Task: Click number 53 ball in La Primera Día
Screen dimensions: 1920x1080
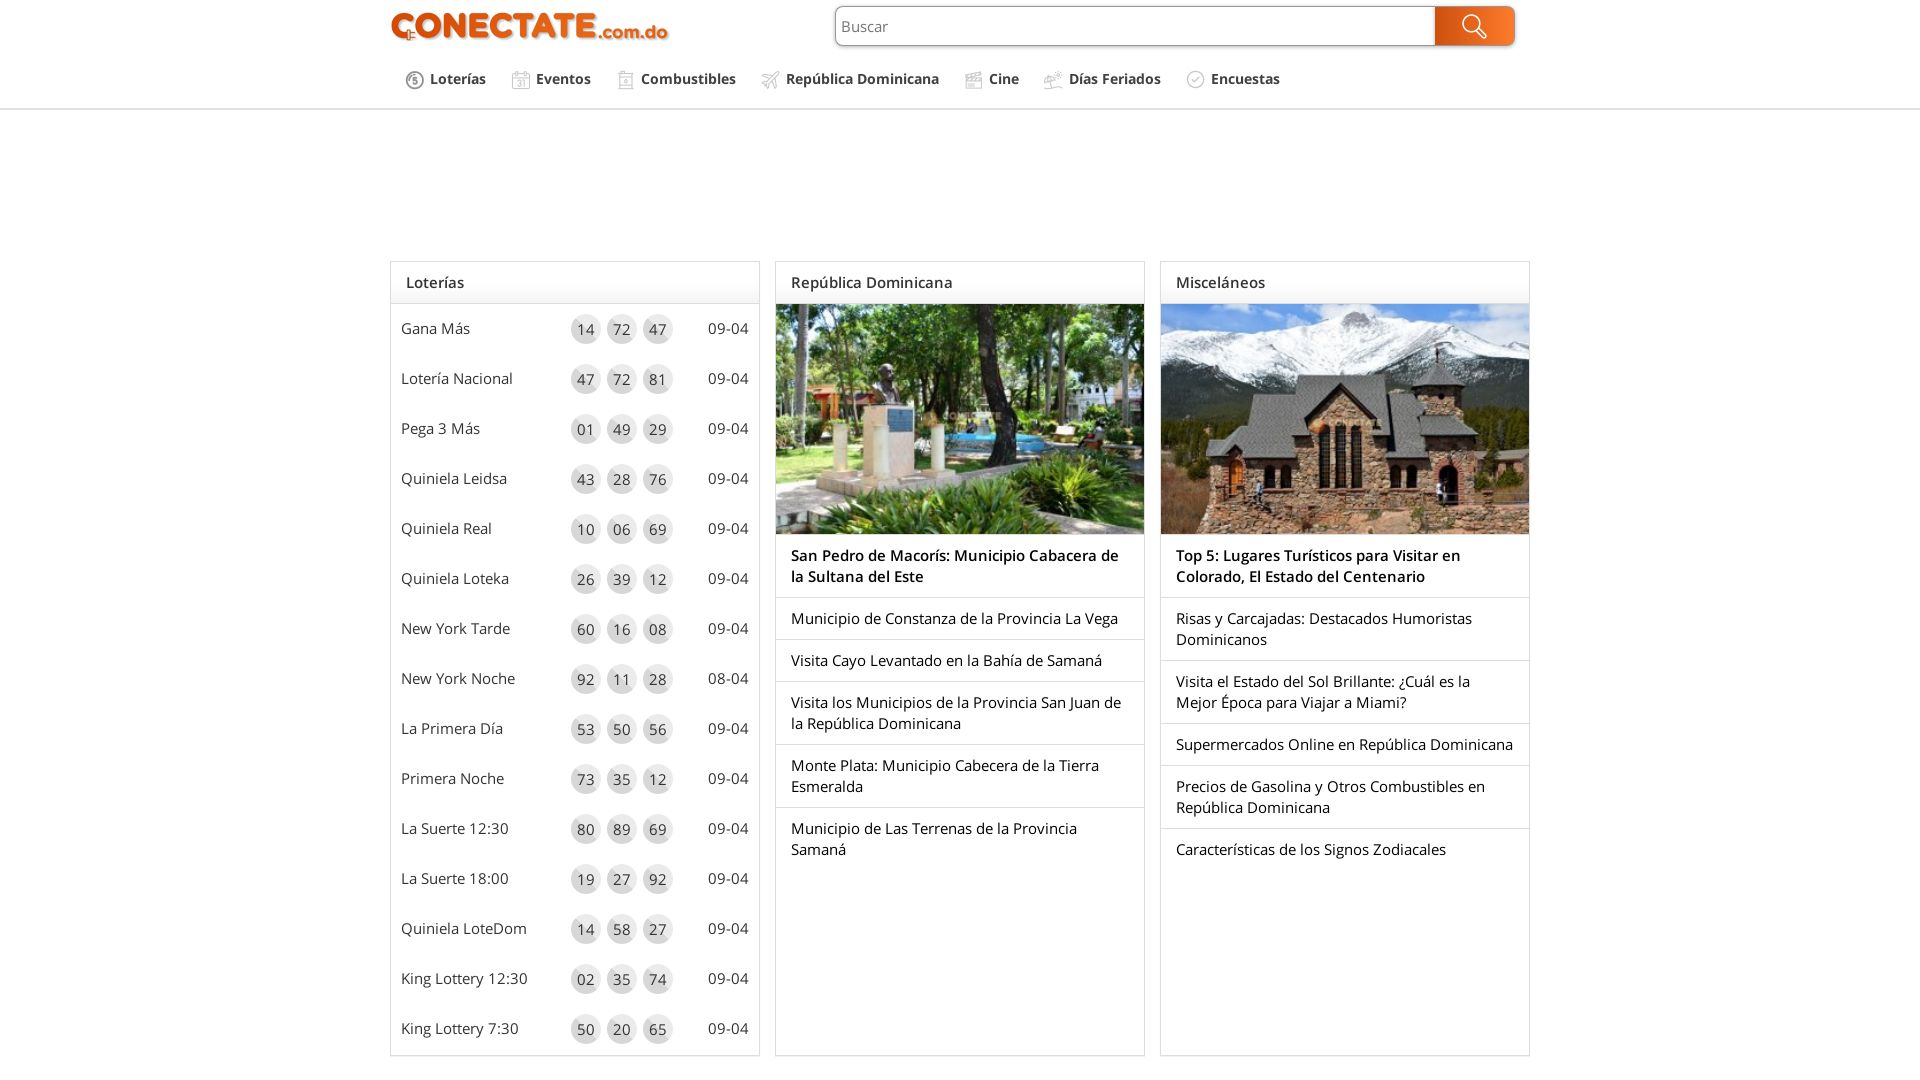Action: (x=585, y=729)
